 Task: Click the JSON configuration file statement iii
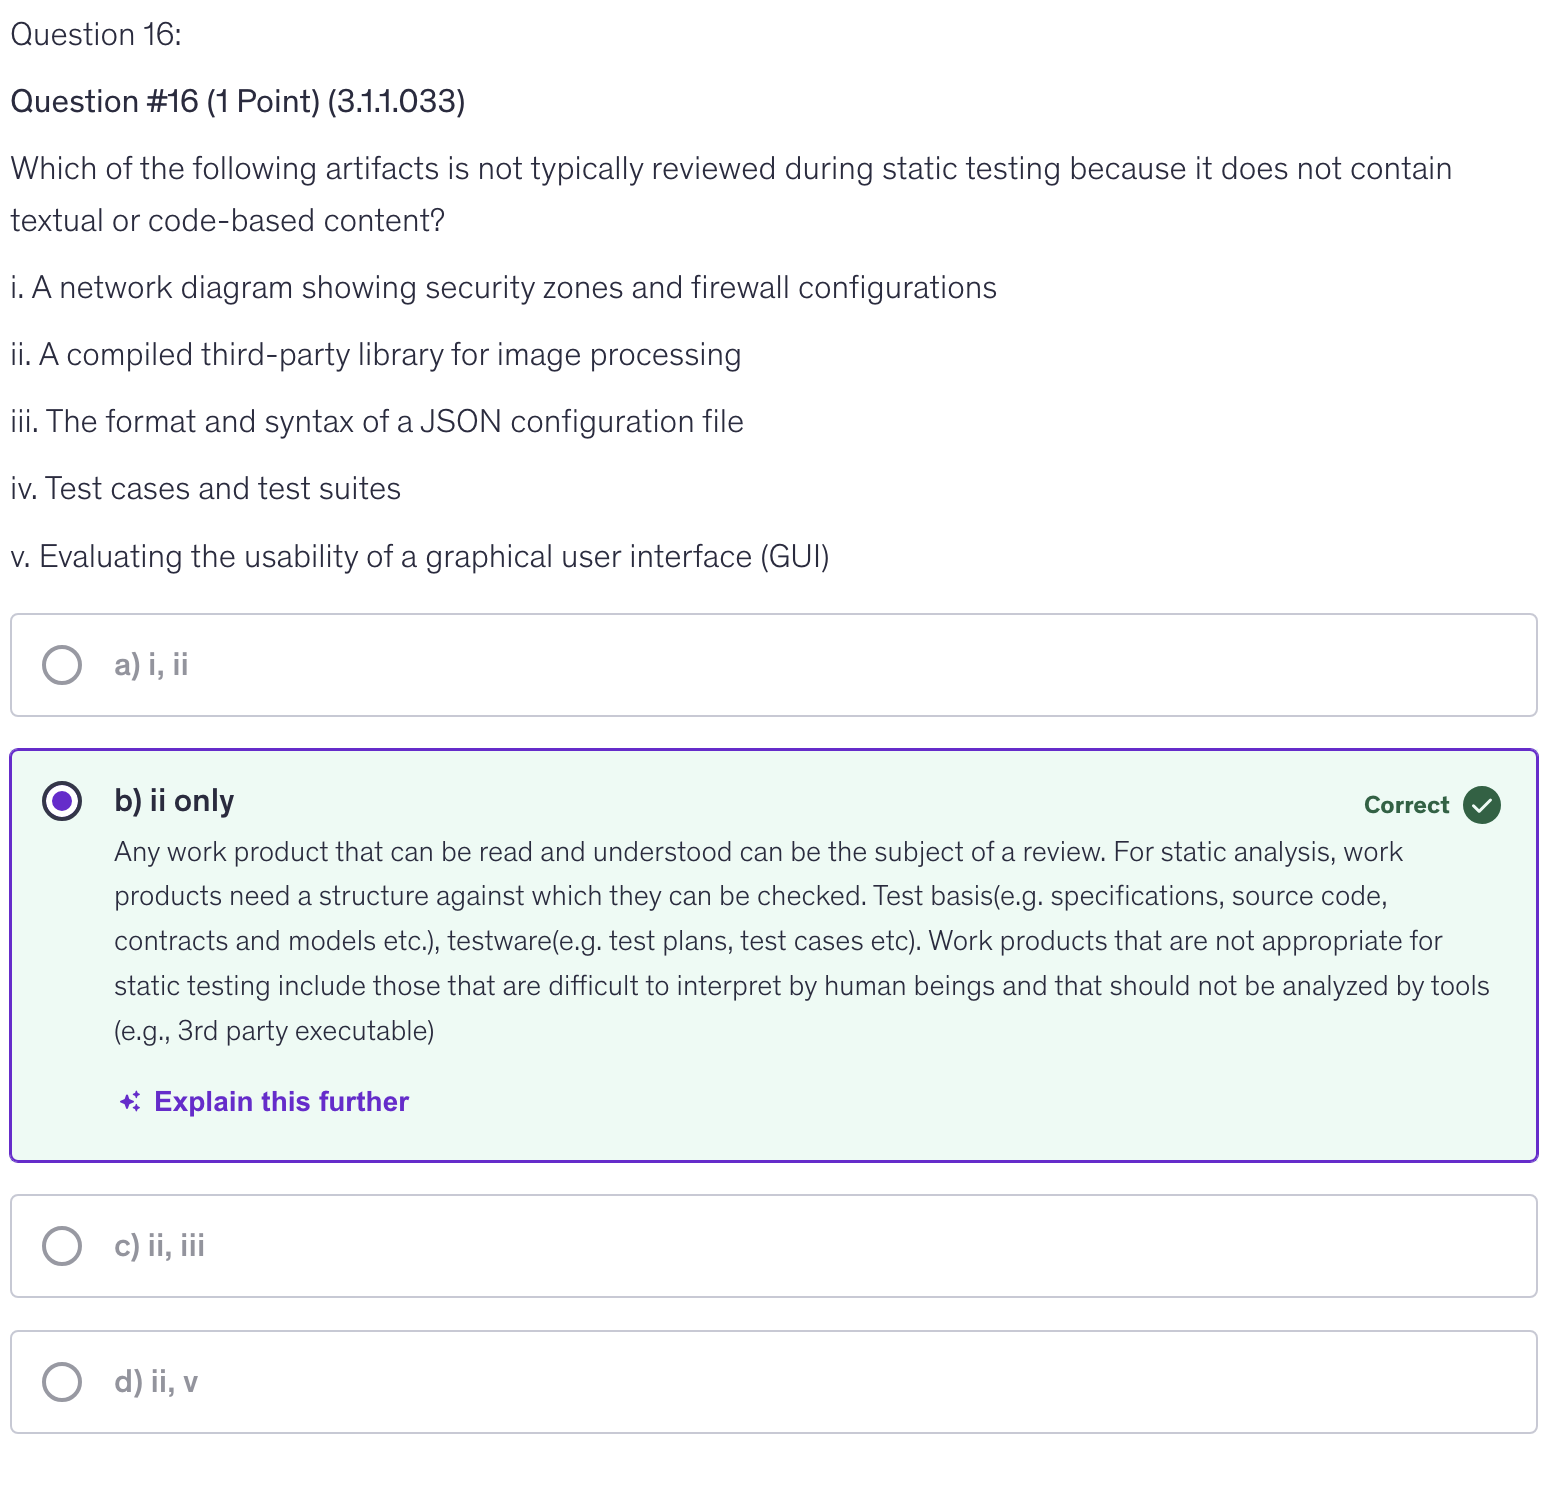[377, 422]
